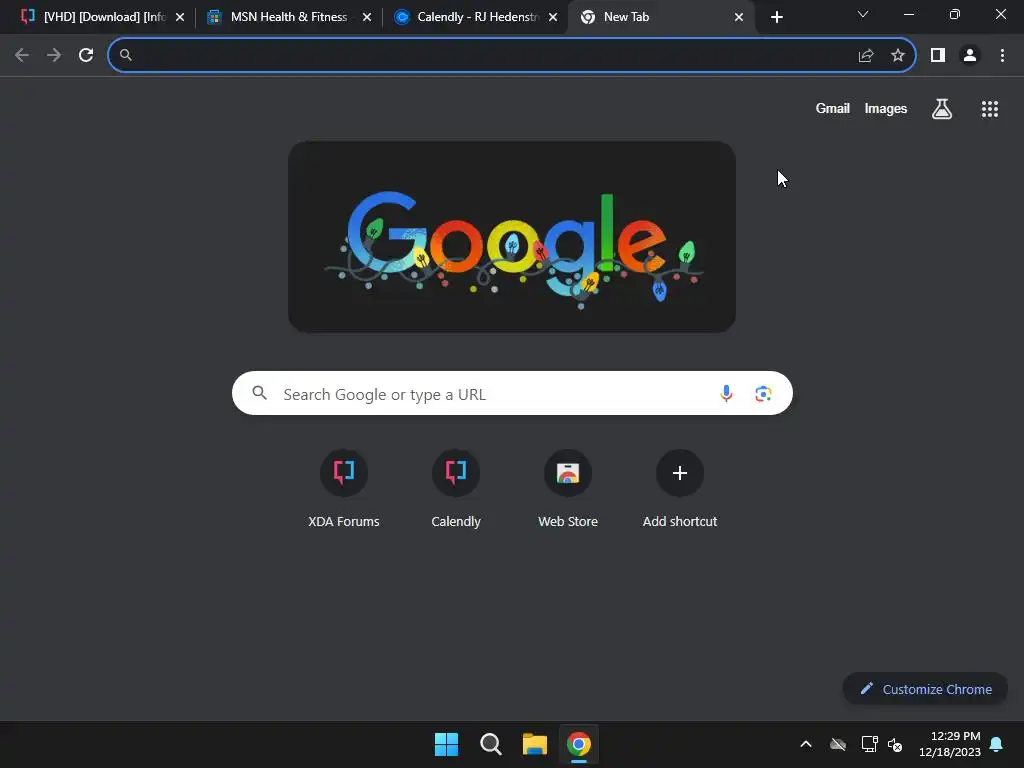
Task: Bookmark this tab with the star icon
Action: [898, 56]
